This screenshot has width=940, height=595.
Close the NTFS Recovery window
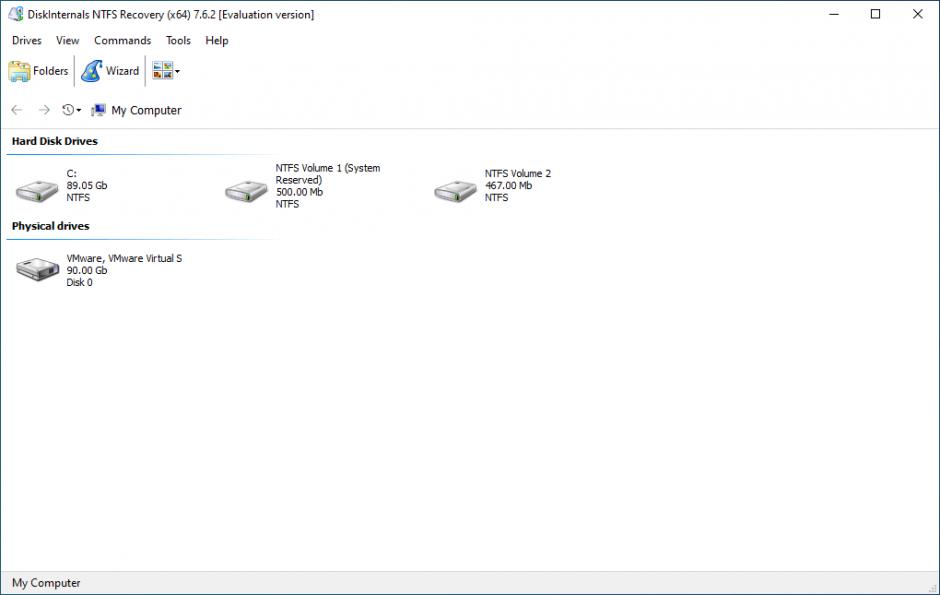917,14
